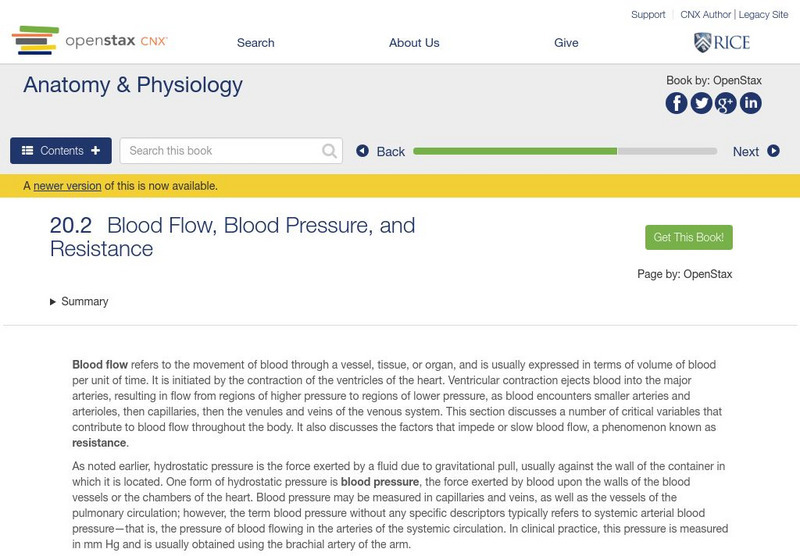
Task: Toggle the Contents panel
Action: 61,151
